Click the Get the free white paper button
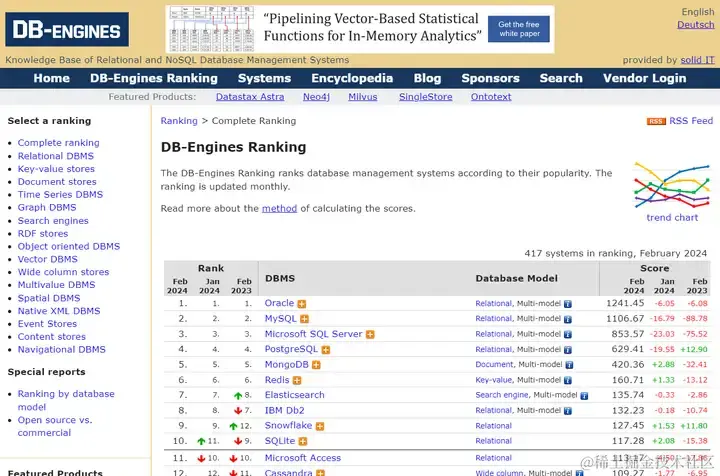Viewport: 720px width, 476px height. point(519,29)
